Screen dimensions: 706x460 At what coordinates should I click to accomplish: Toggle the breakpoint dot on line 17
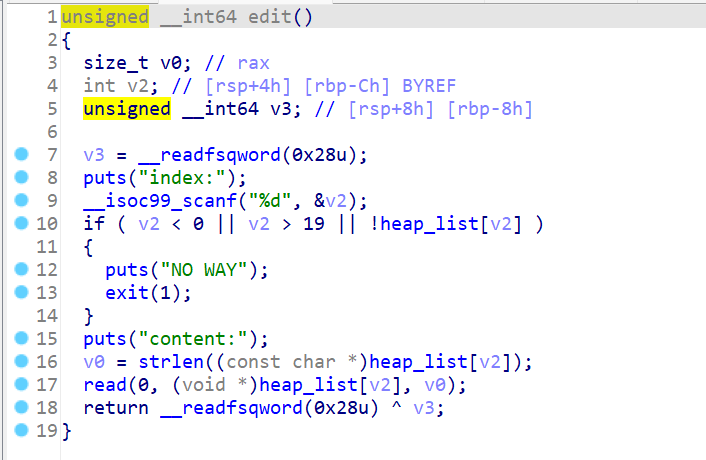[x=21, y=384]
